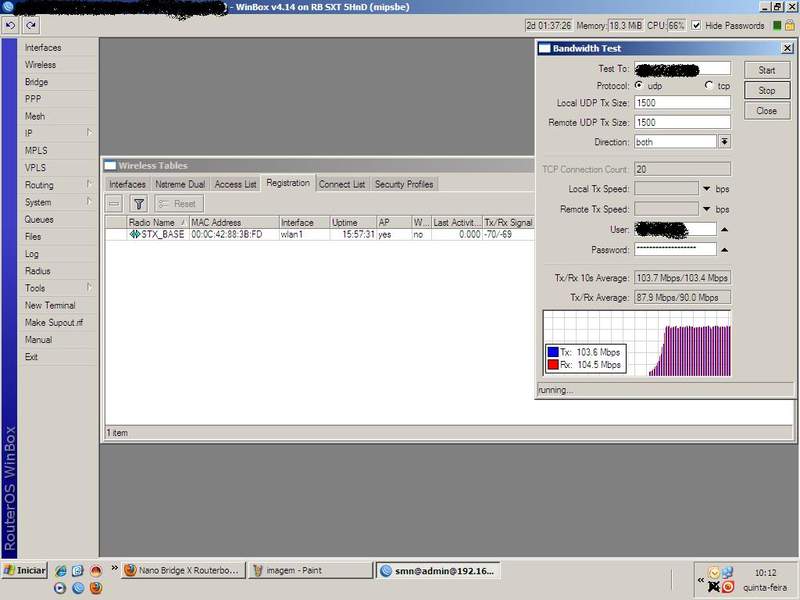Switch to imagem - Paint taskbar window
The width and height of the screenshot is (800, 600).
pyautogui.click(x=310, y=570)
